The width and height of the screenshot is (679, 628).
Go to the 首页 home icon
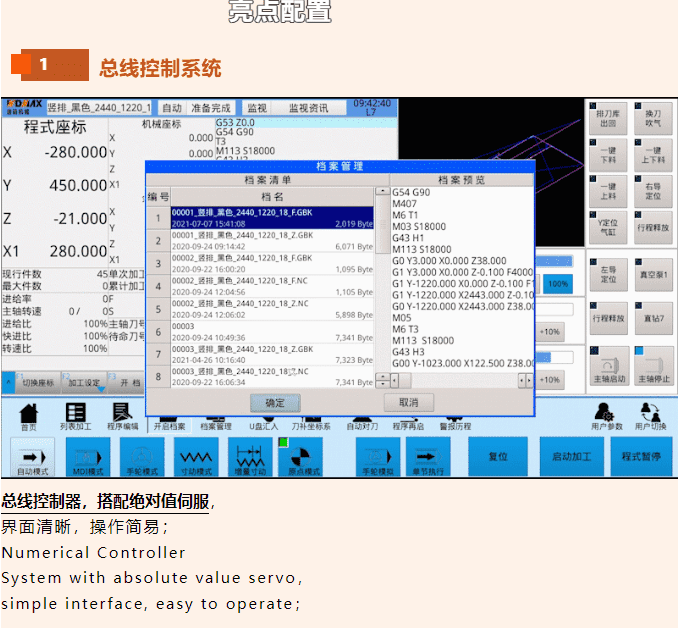pos(29,417)
